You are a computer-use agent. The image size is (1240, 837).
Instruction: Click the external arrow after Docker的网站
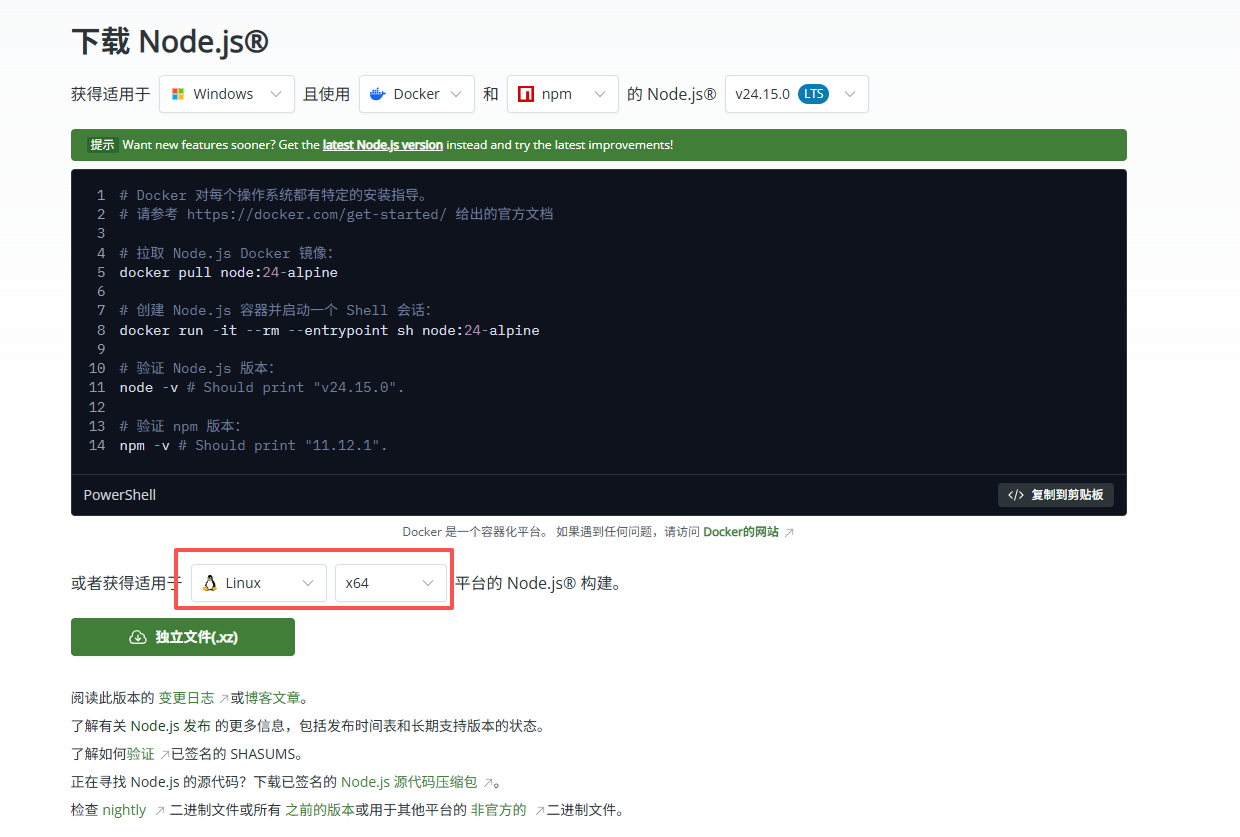(x=789, y=533)
